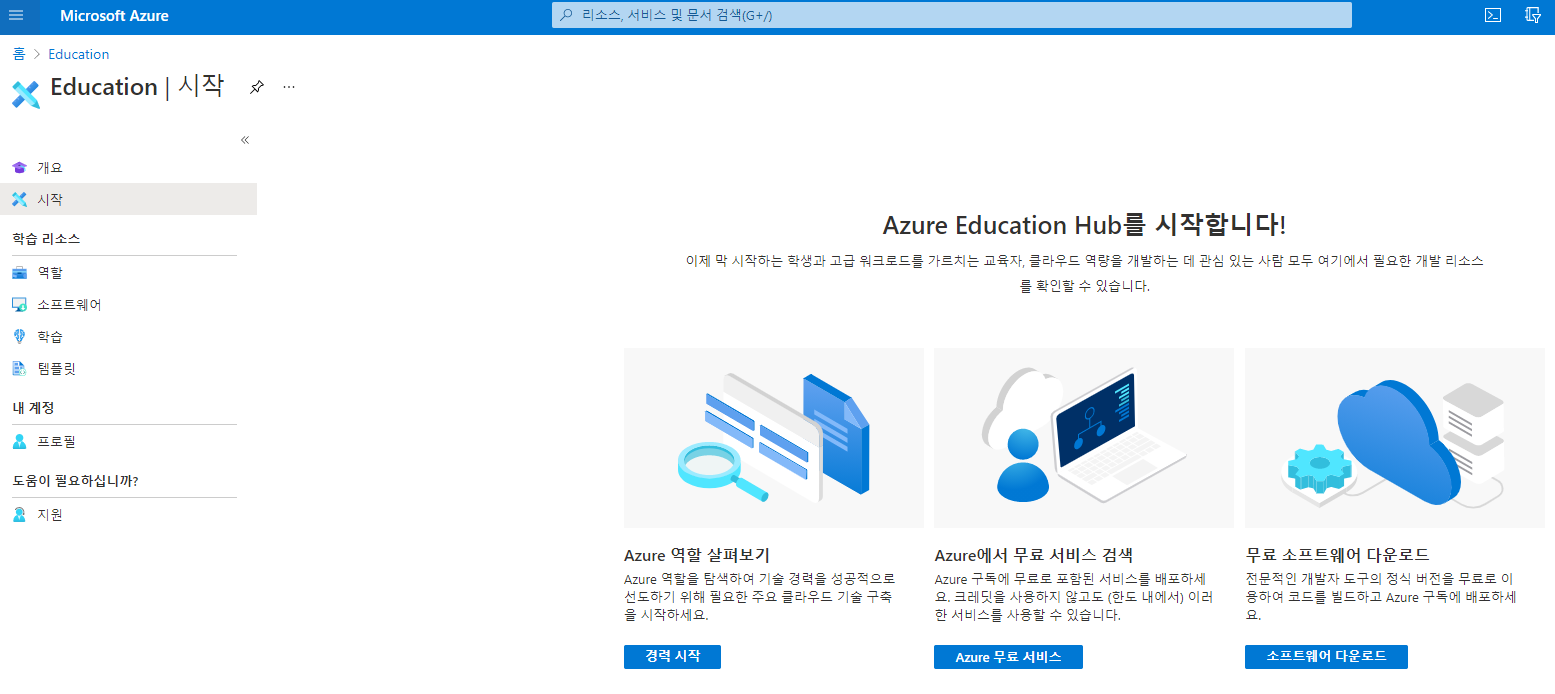The height and width of the screenshot is (694, 1555).
Task: Click the Azure 역할 살펴보기 heading
Action: click(x=697, y=555)
